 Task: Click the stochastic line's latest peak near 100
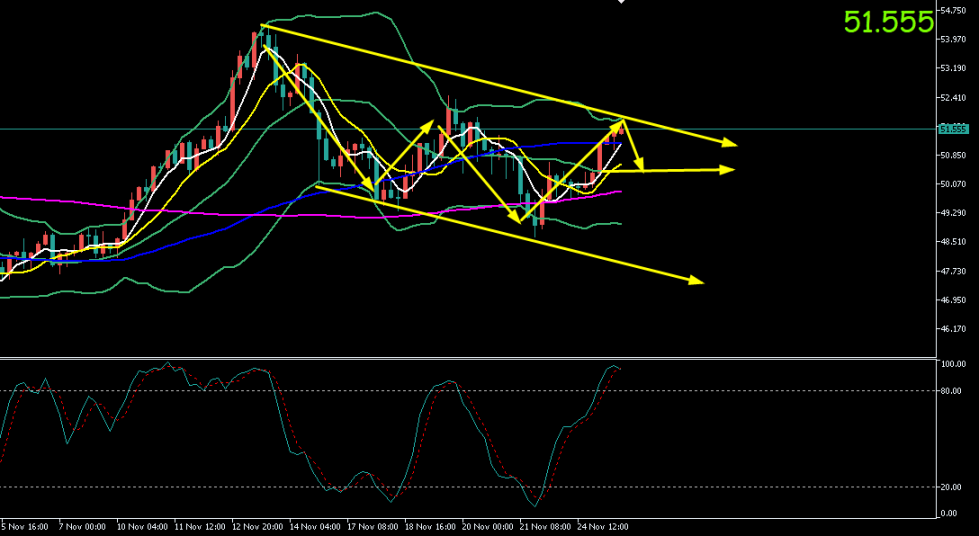pos(612,366)
